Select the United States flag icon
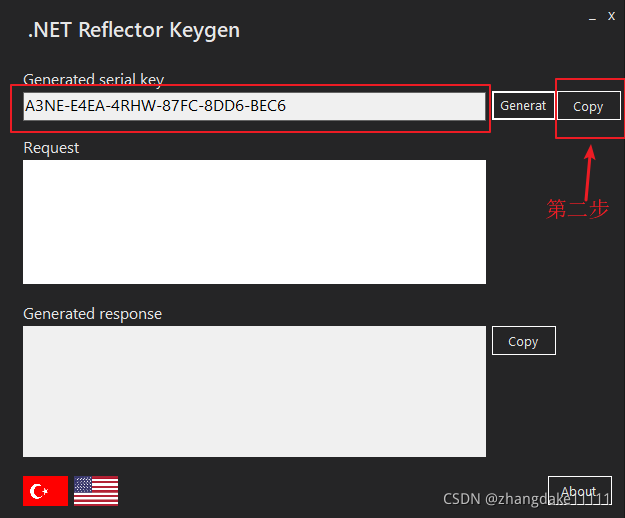Screen dimensions: 625x518 96,490
